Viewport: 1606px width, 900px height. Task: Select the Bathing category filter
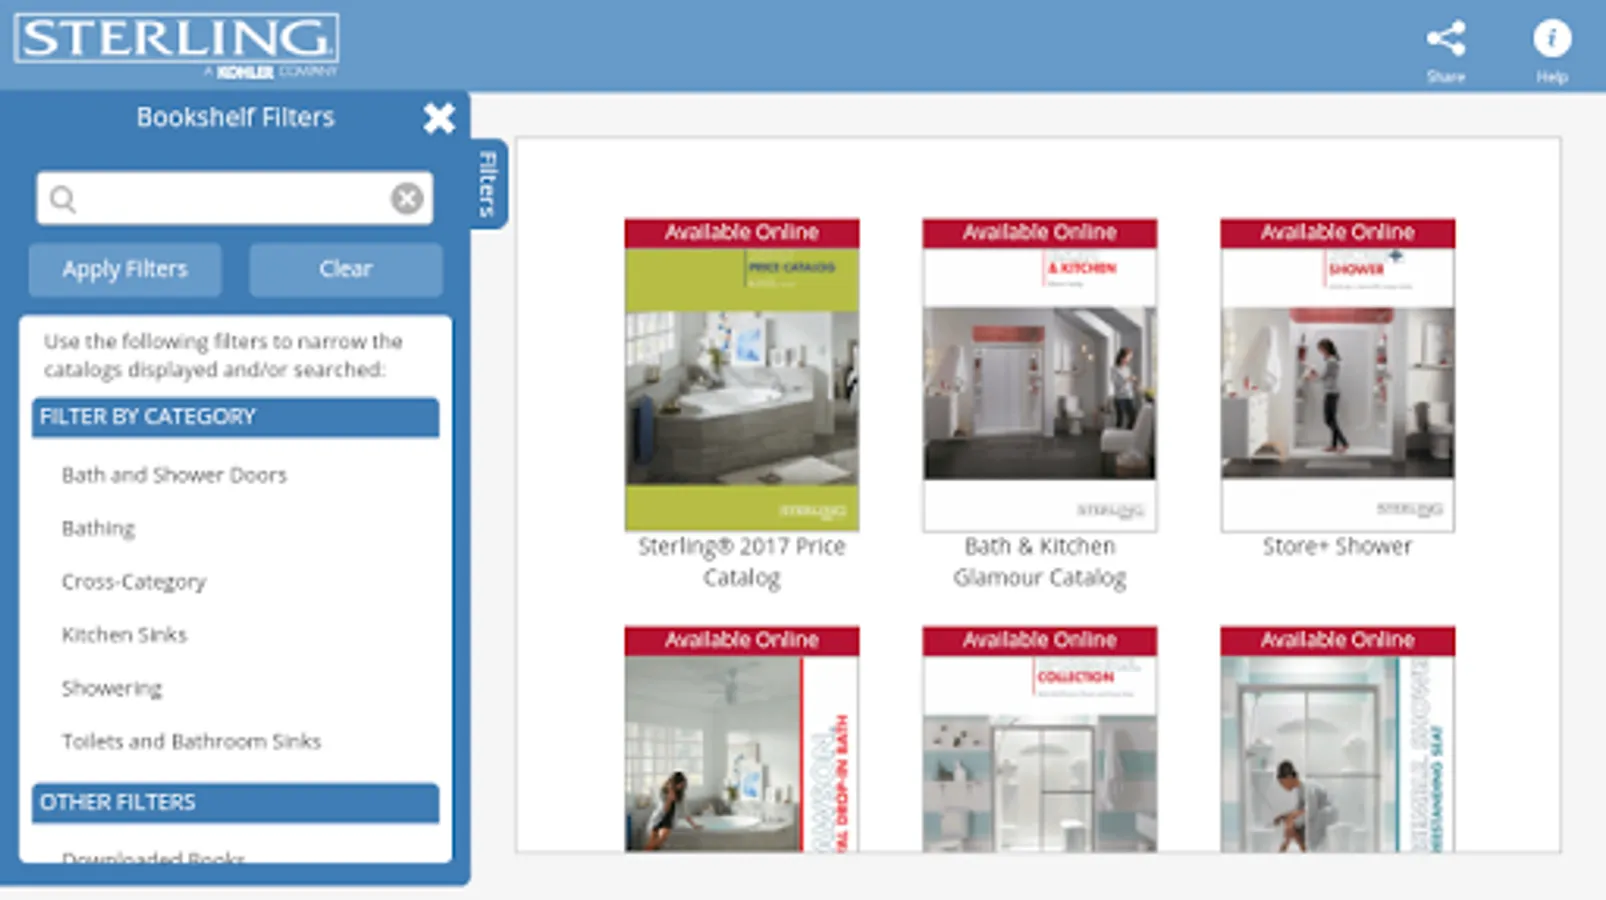98,528
